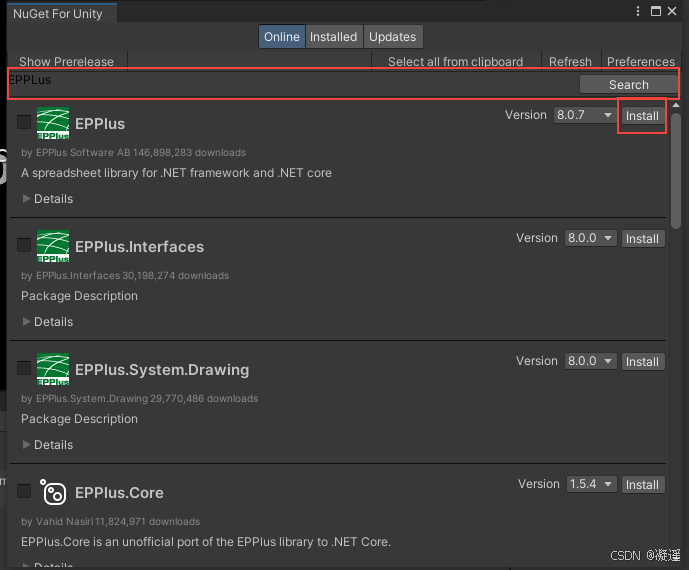Click the EPPlus package logo icon

point(53,123)
